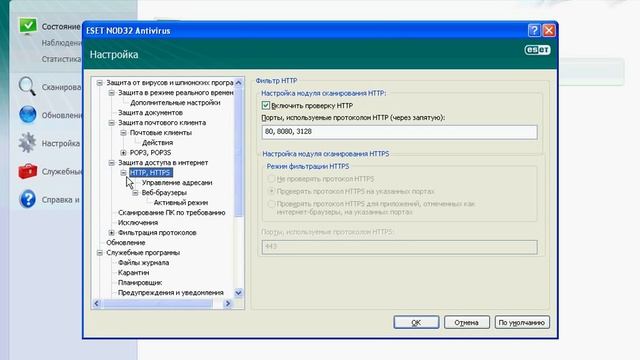Image resolution: width=640 pixels, height=360 pixels.
Task: Open Настройка section in main window sidebar
Action: [61, 143]
